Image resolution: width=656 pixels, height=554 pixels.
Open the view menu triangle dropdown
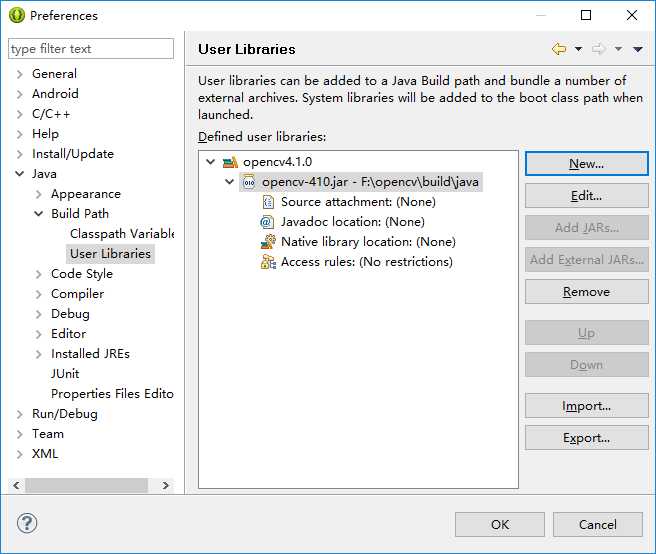point(638,49)
